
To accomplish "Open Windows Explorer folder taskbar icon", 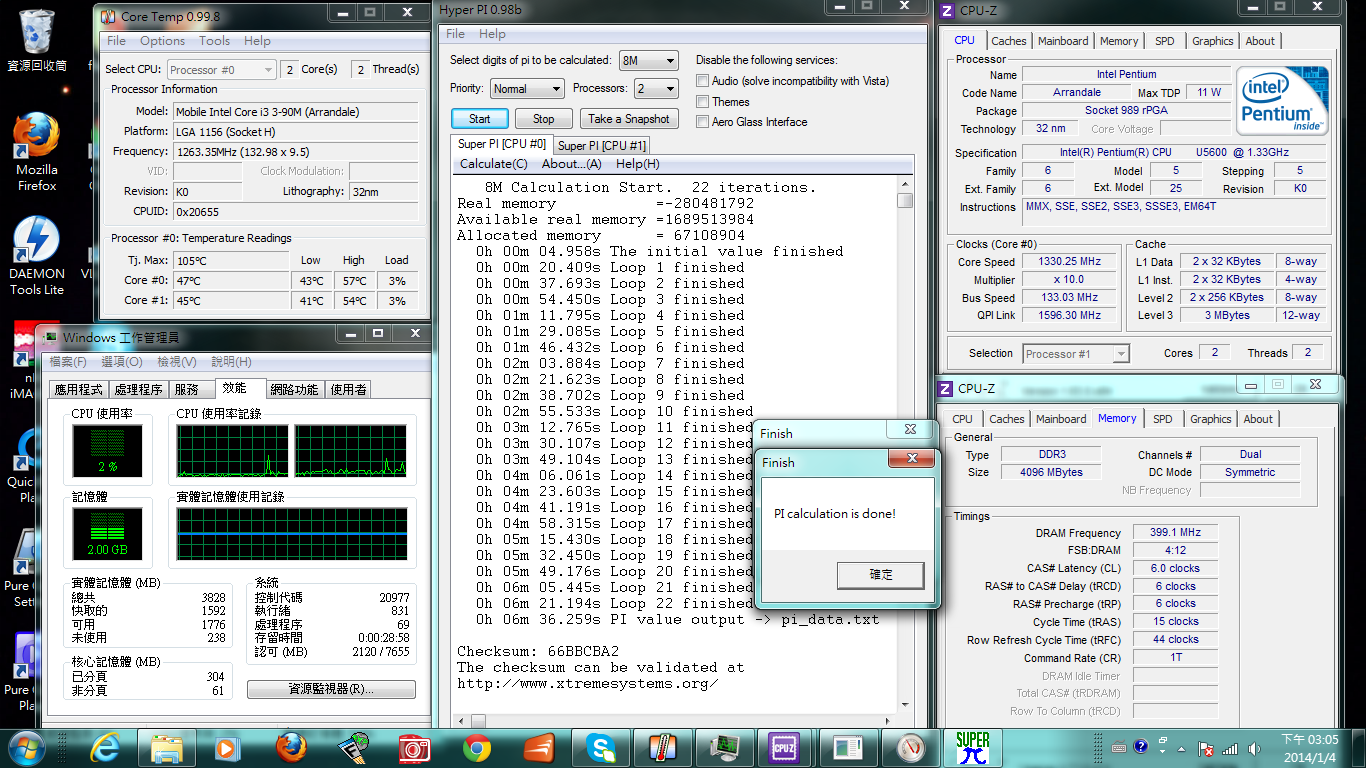I will click(167, 747).
